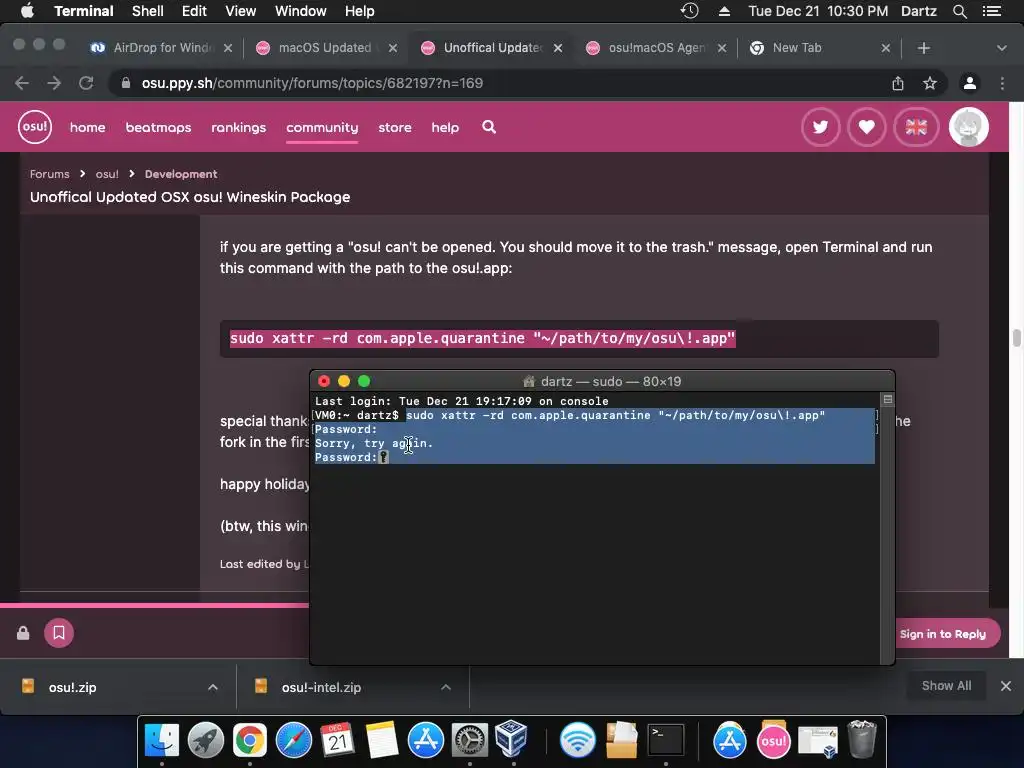Open the Apple menu
1024x768 pixels.
point(27,11)
